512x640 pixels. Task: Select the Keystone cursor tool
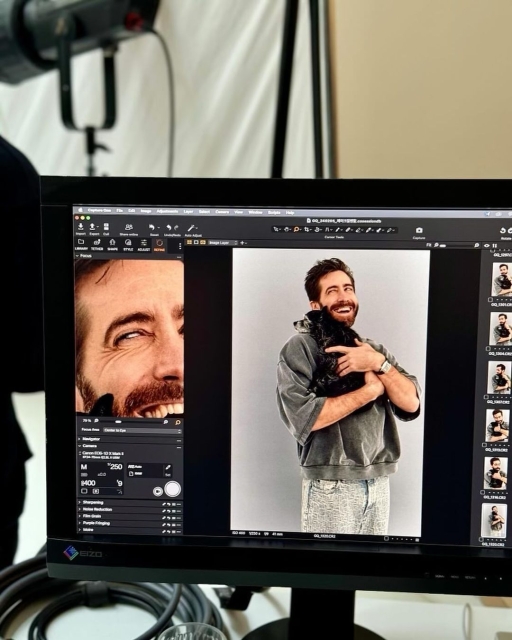tap(327, 230)
